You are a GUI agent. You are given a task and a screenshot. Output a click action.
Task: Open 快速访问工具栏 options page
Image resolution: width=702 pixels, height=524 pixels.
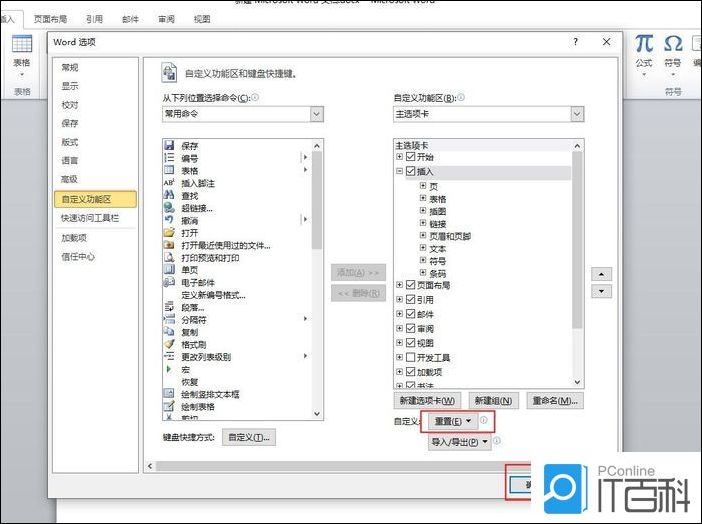pos(90,218)
